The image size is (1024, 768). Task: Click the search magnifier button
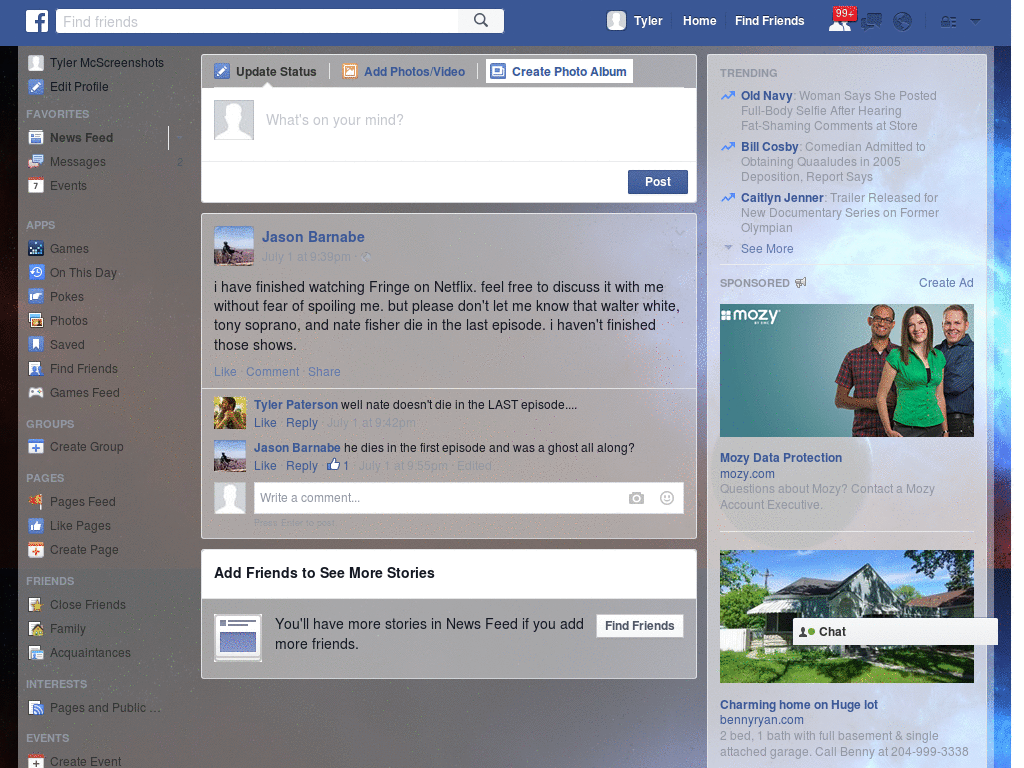pyautogui.click(x=481, y=21)
